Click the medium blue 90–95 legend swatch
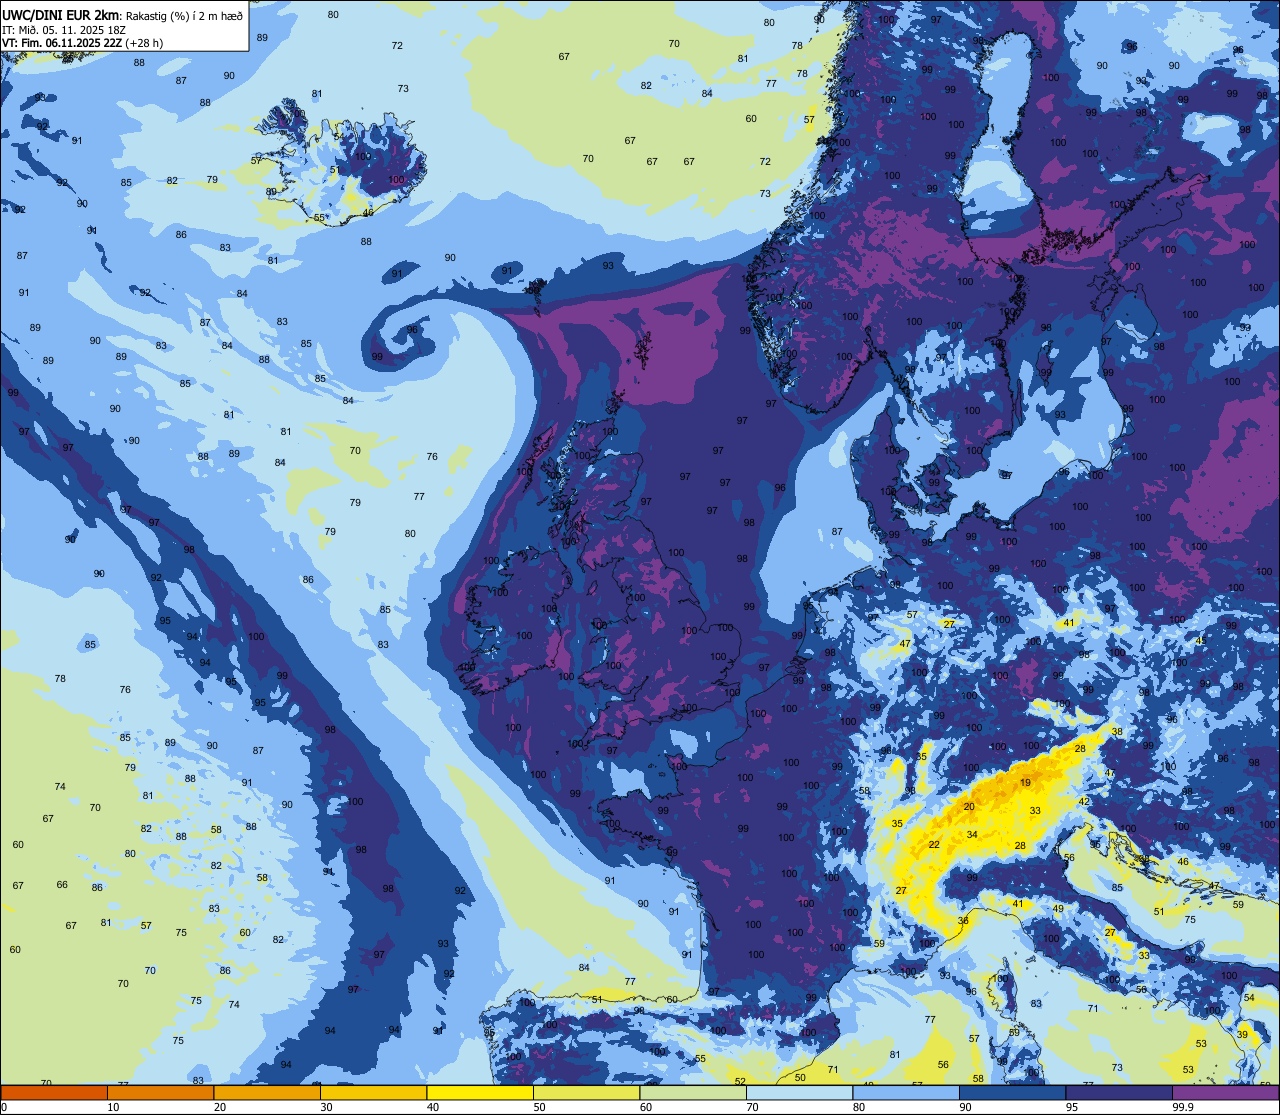 (1012, 1092)
